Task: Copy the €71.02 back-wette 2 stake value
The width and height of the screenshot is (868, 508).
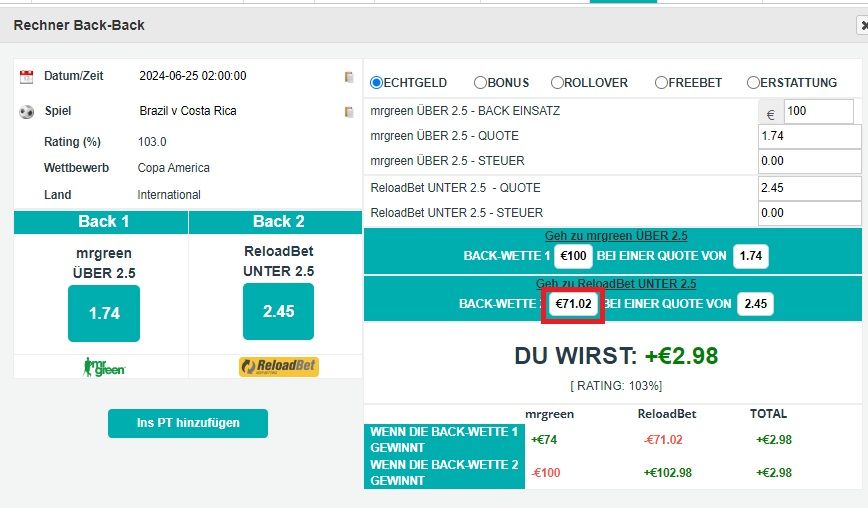Action: point(573,304)
